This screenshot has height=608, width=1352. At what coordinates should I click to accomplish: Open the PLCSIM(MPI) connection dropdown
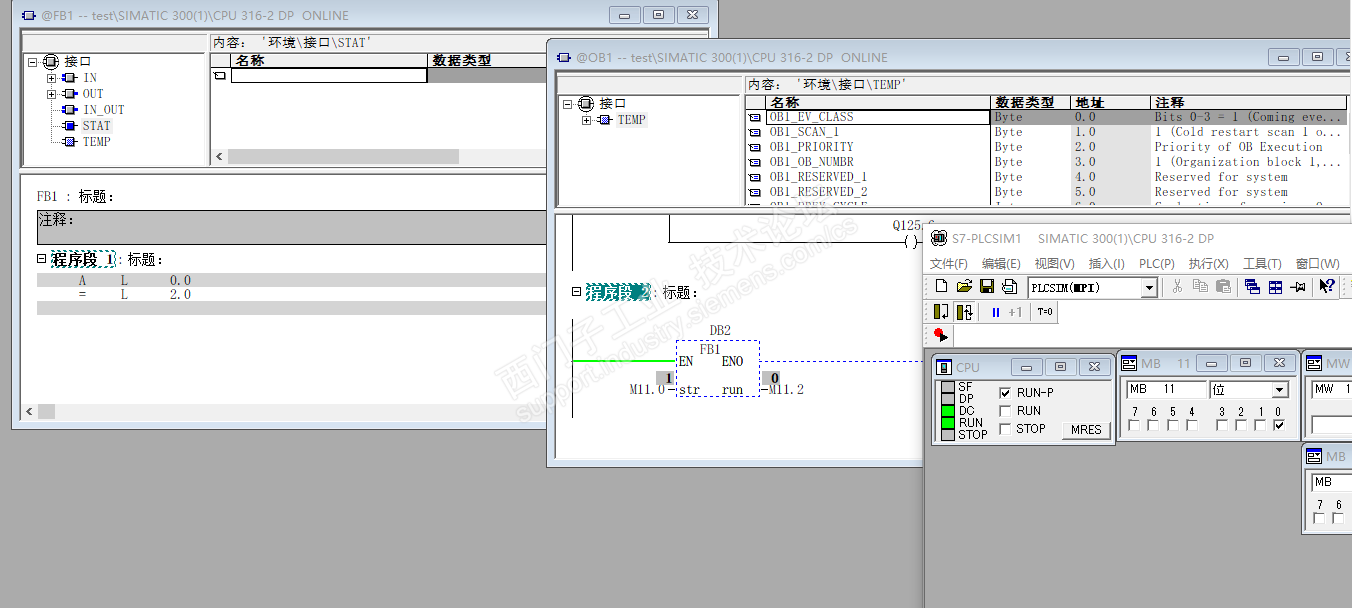click(1149, 288)
